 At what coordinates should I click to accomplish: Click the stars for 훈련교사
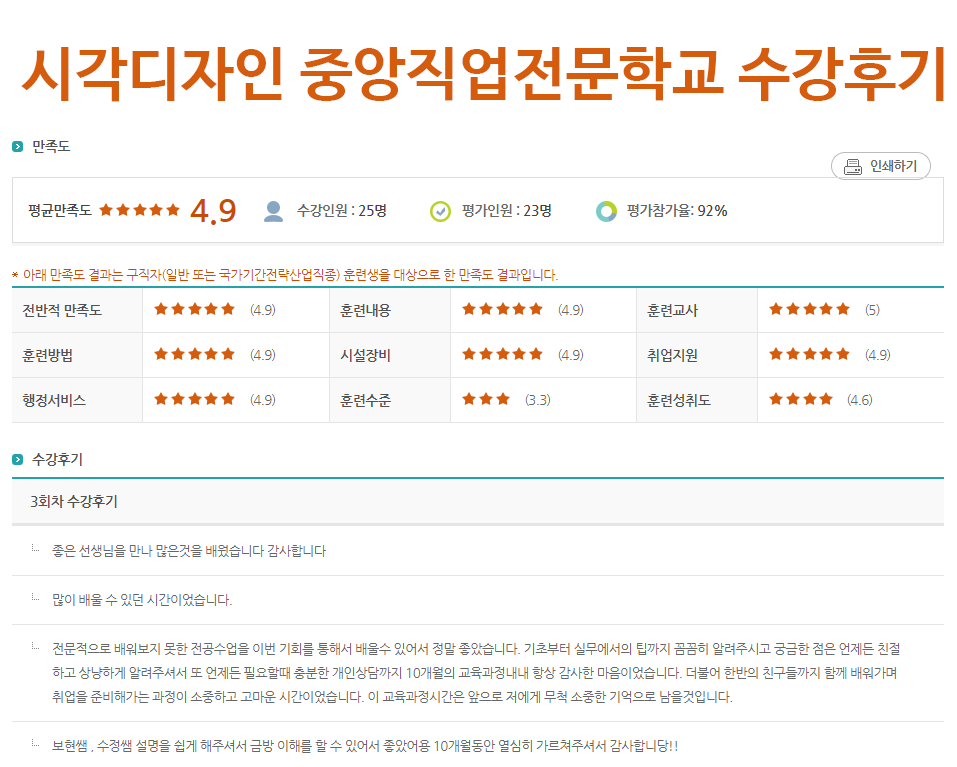pos(809,309)
